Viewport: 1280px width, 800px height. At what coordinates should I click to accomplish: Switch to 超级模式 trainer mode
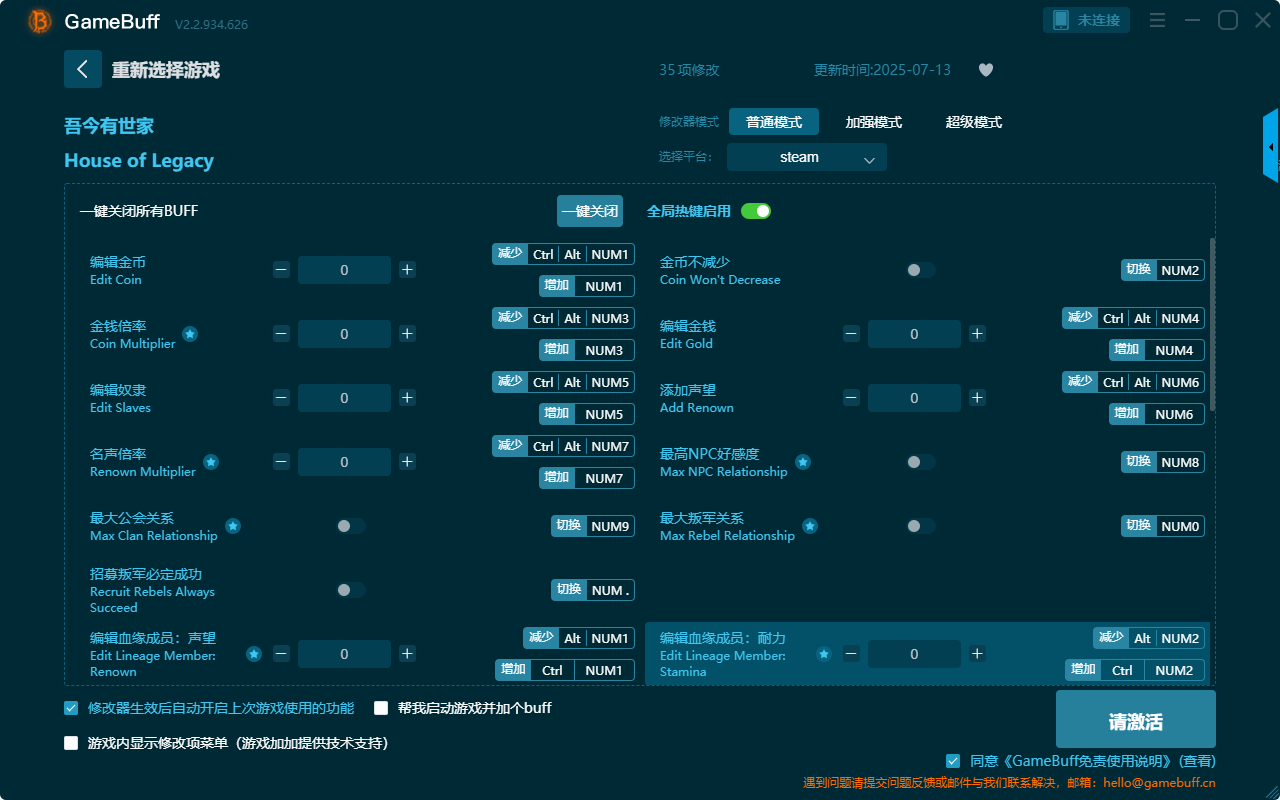click(974, 122)
